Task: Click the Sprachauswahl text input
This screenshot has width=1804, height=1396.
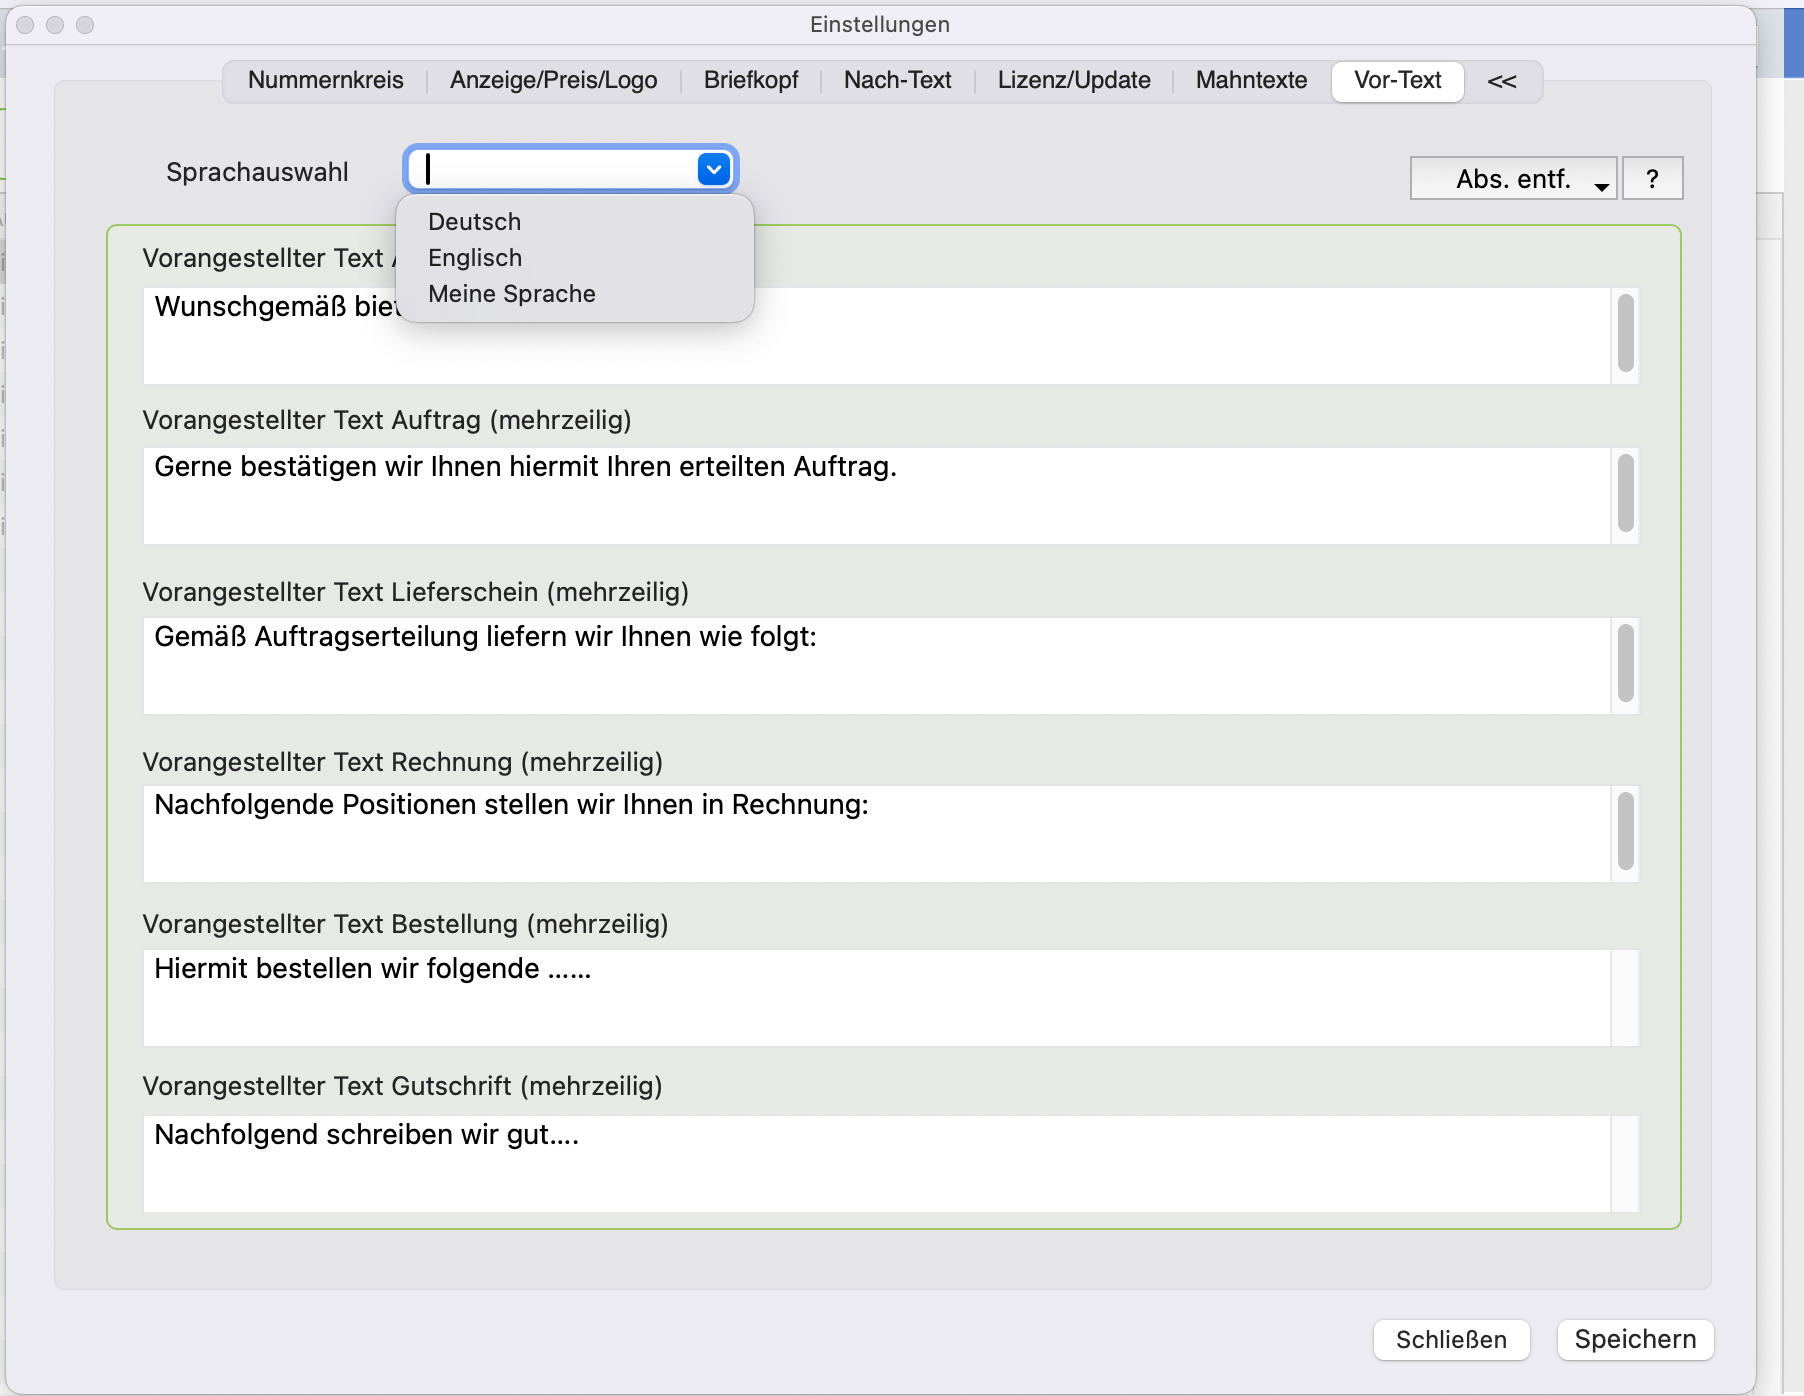Action: click(x=555, y=170)
